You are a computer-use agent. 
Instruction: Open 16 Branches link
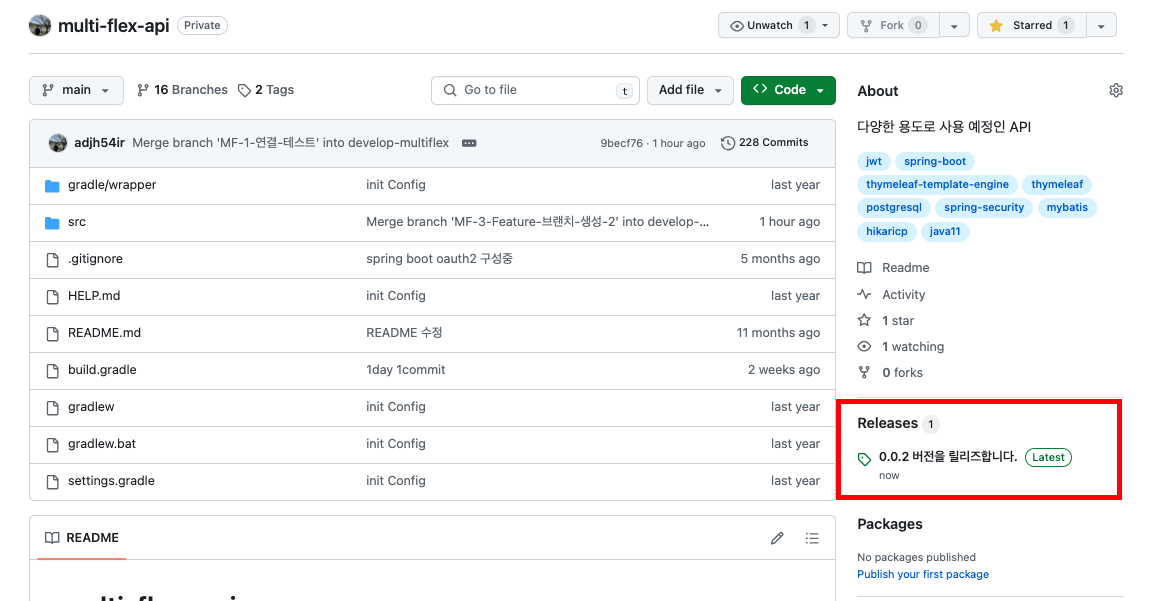click(x=183, y=90)
